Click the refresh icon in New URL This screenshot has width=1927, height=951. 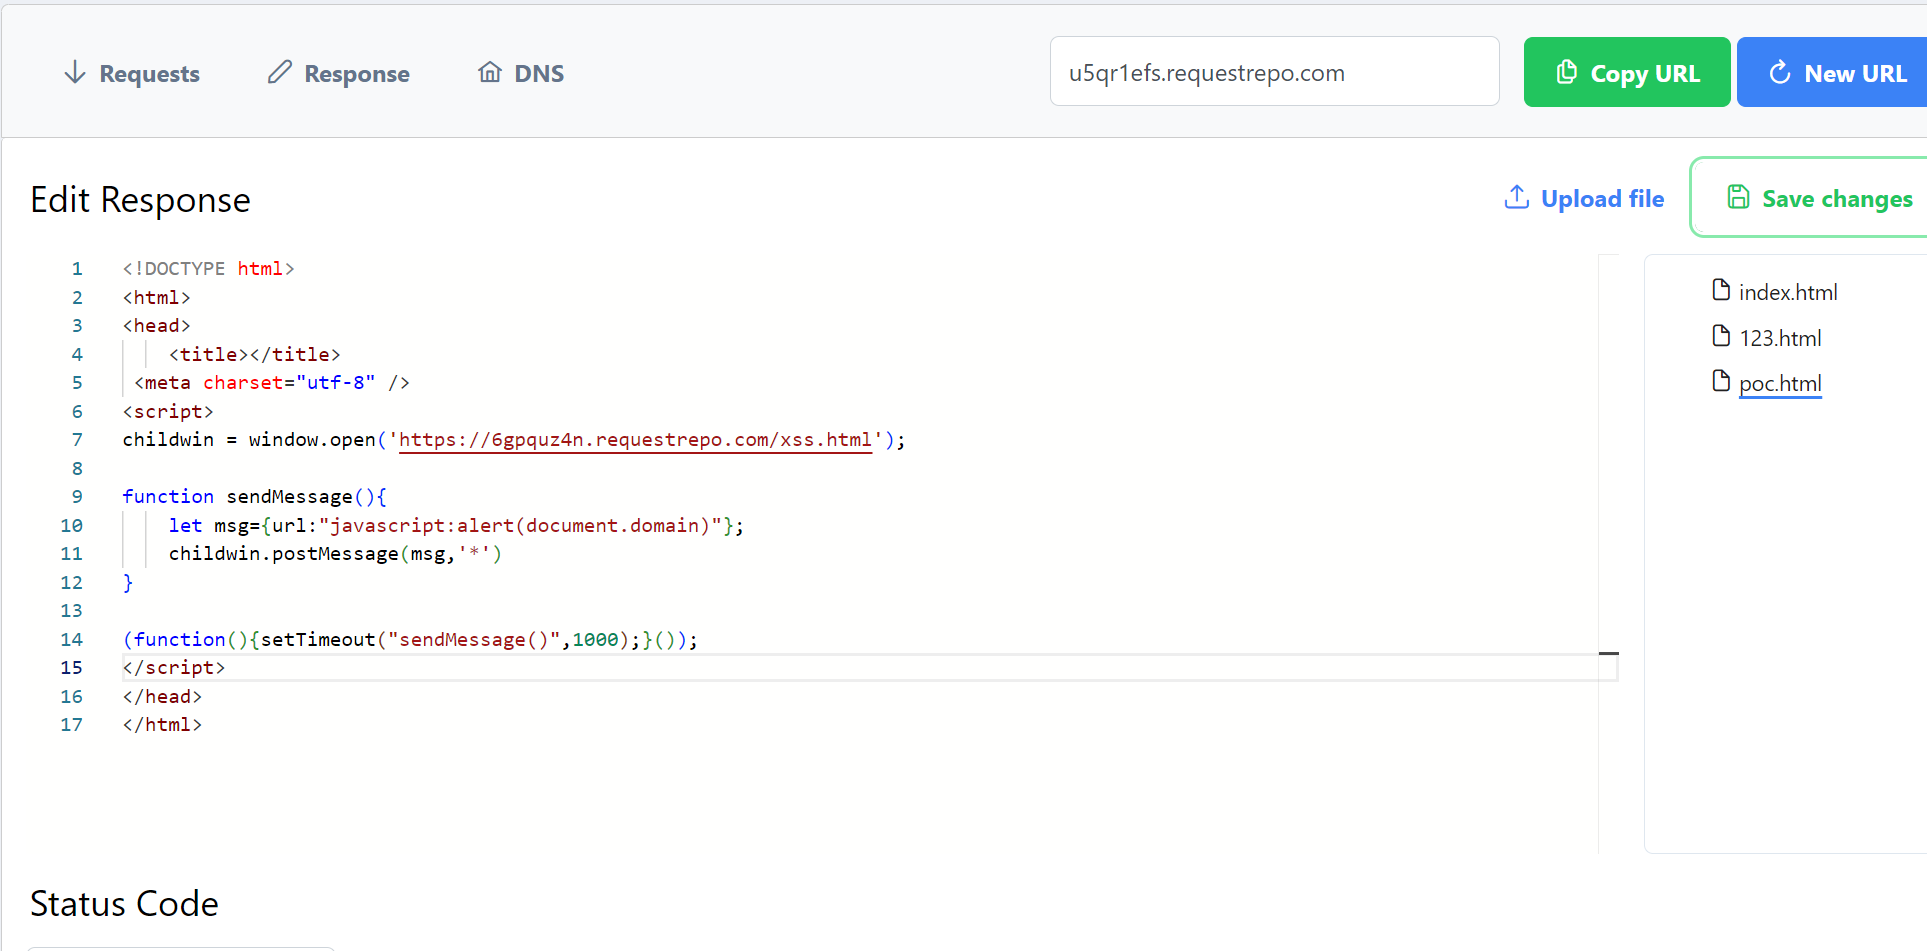coord(1780,72)
